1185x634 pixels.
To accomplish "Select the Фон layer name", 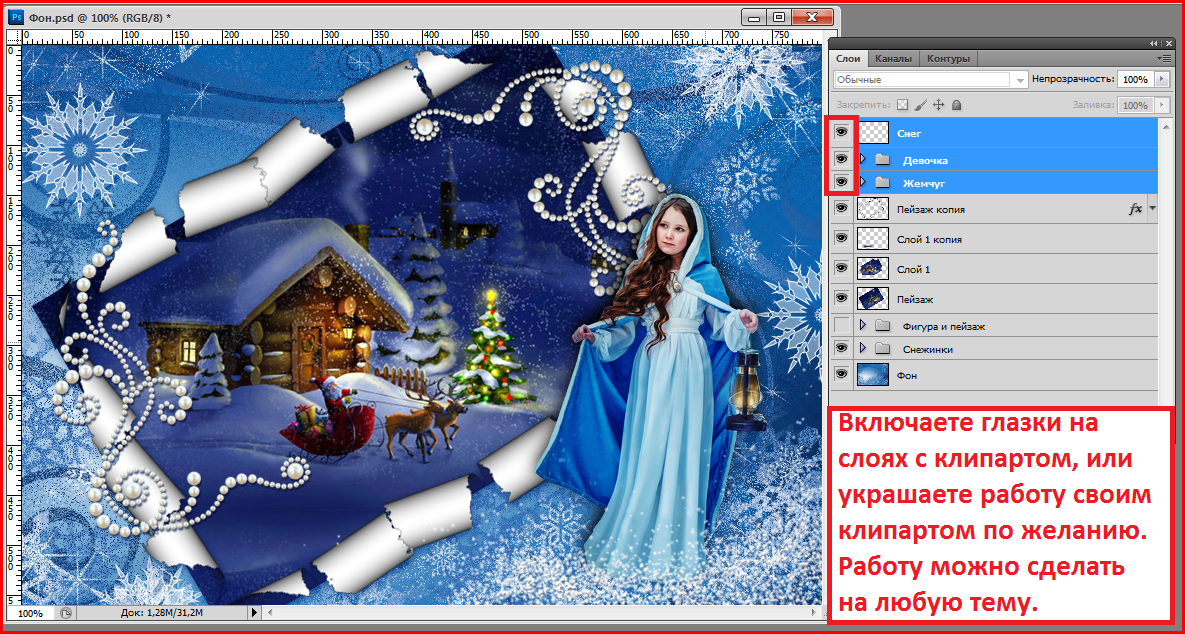I will 906,376.
